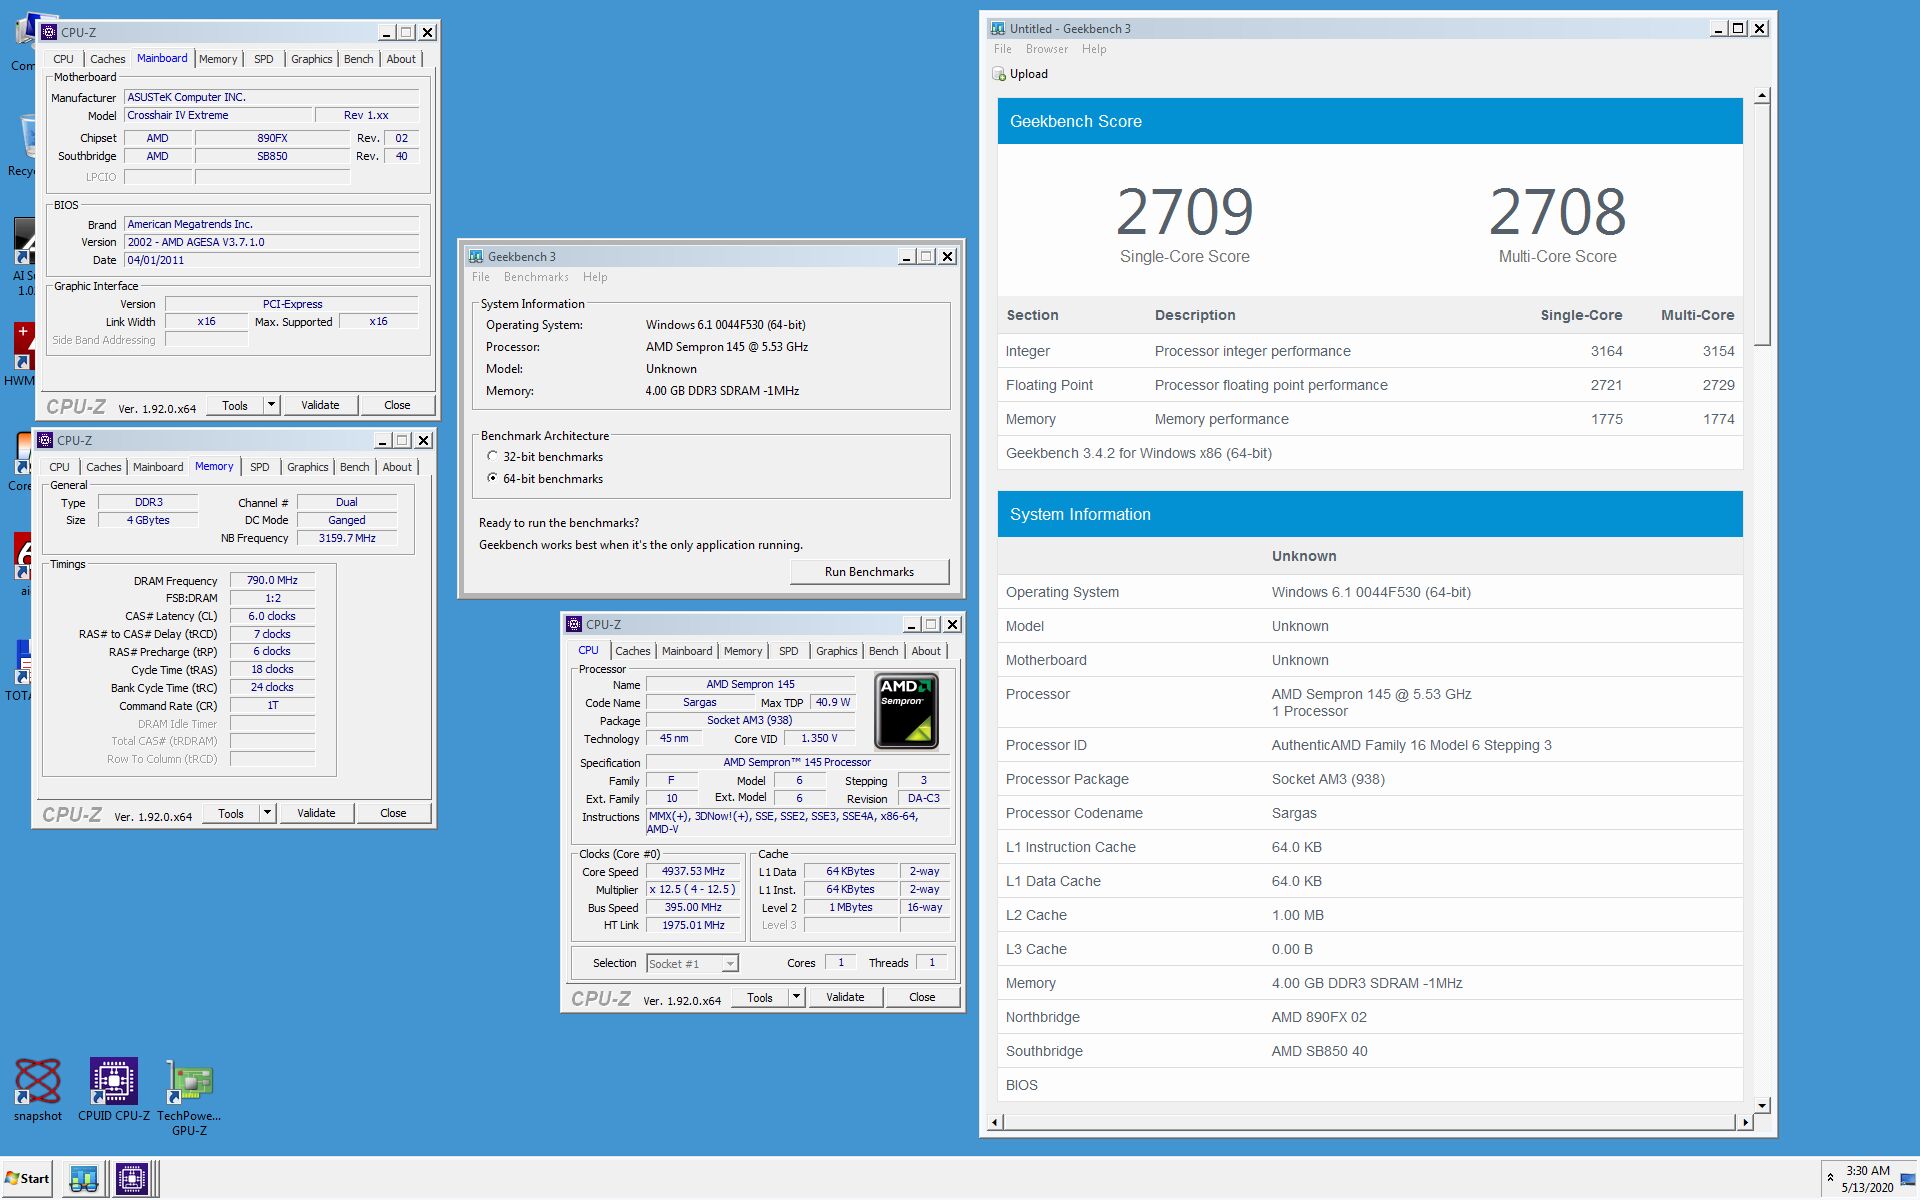This screenshot has height=1200, width=1920.
Task: Click the Geekbench results window title icon
Action: 997,28
